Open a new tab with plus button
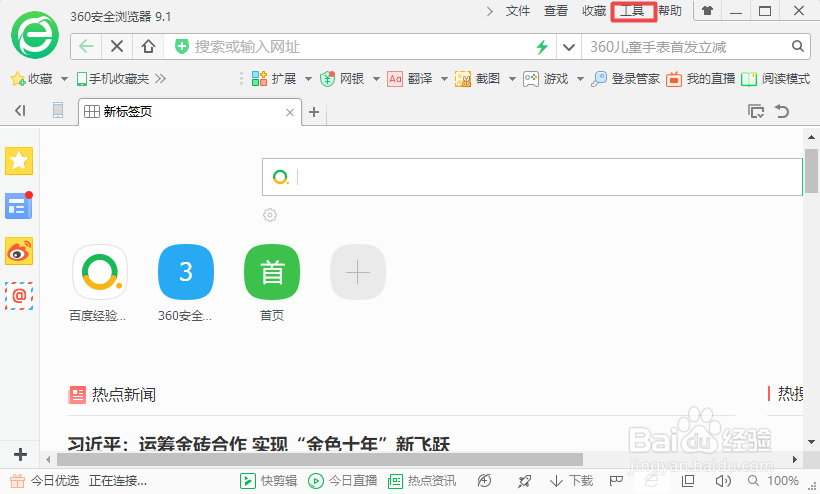Screen dimensions: 820x494 tap(314, 112)
